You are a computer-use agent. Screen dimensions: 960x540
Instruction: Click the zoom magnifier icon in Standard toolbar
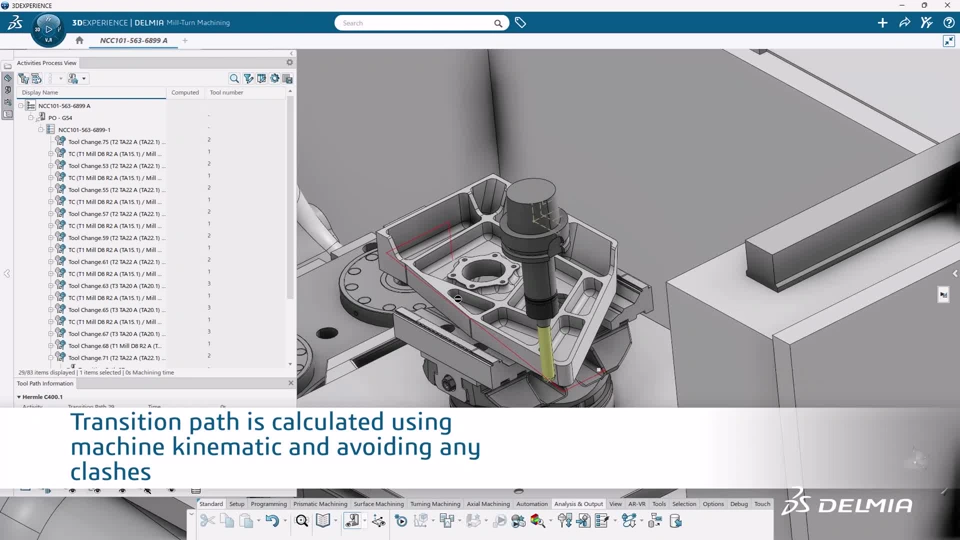[302, 521]
